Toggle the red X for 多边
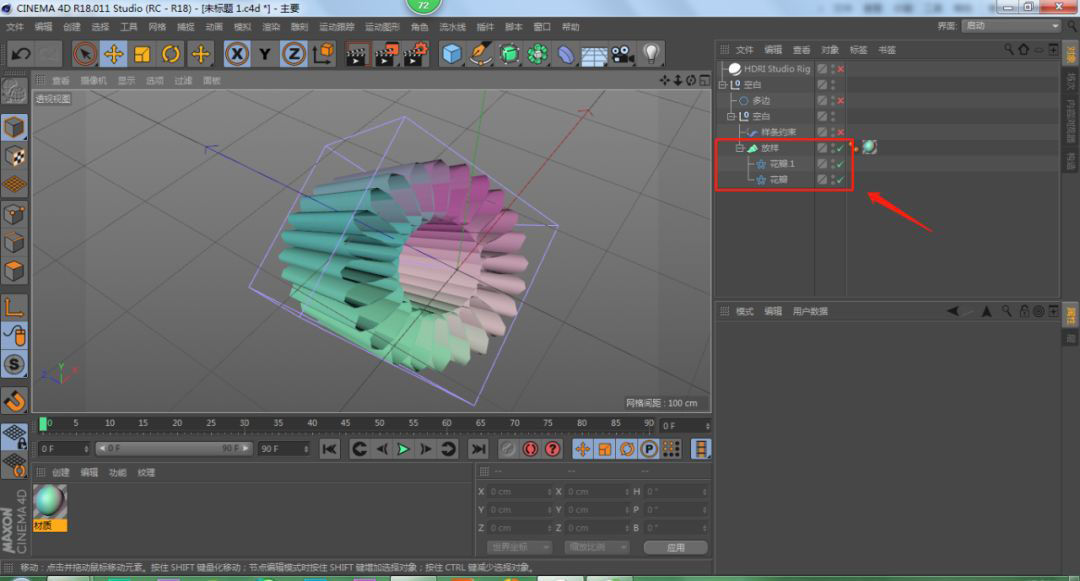Screen dimensions: 1080x581 pyautogui.click(x=841, y=101)
